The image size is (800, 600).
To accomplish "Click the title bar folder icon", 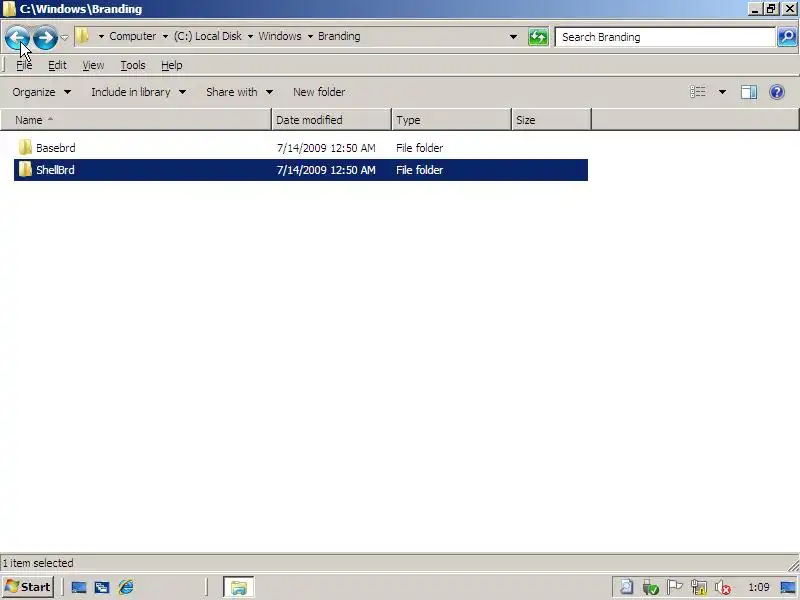I will [9, 9].
